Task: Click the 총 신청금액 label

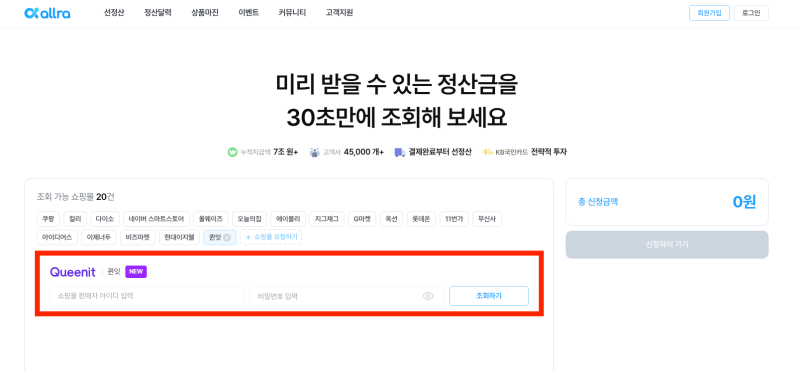Action: tap(598, 202)
